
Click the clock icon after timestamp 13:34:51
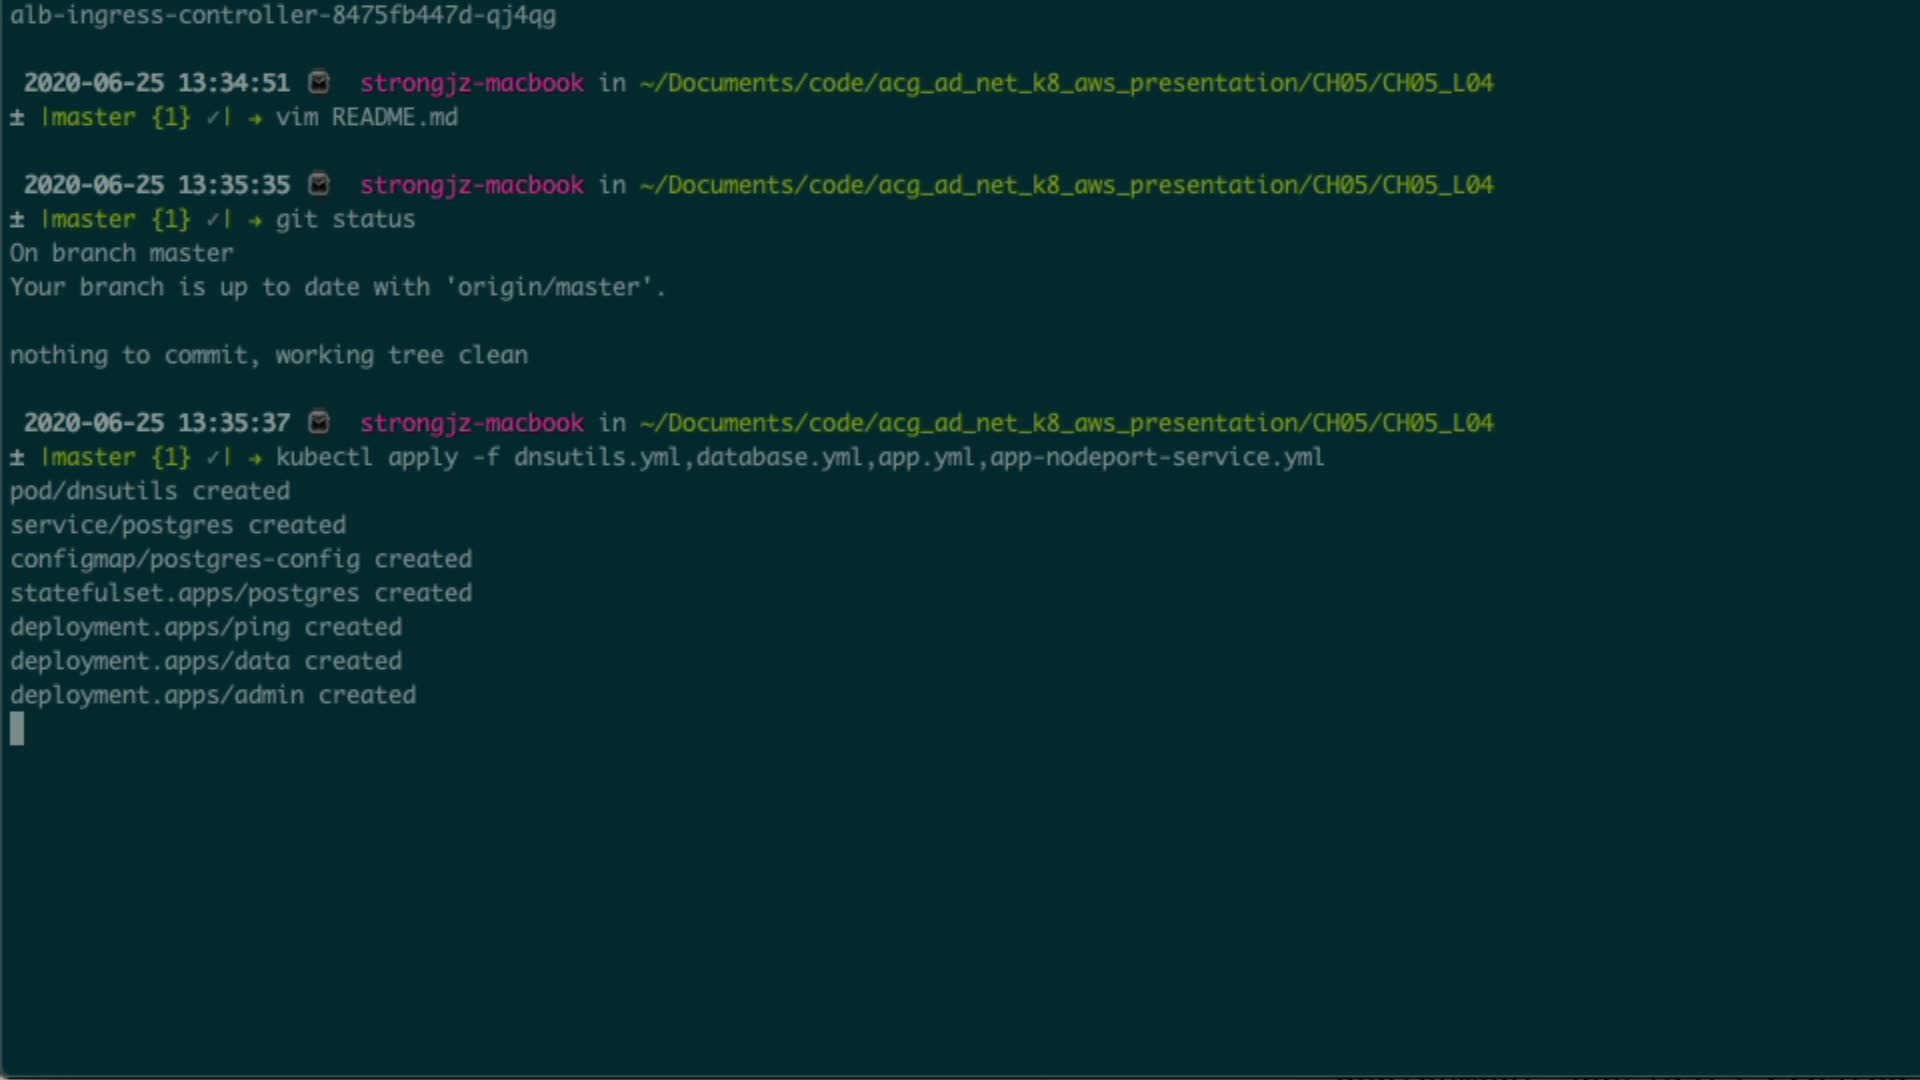(x=319, y=83)
